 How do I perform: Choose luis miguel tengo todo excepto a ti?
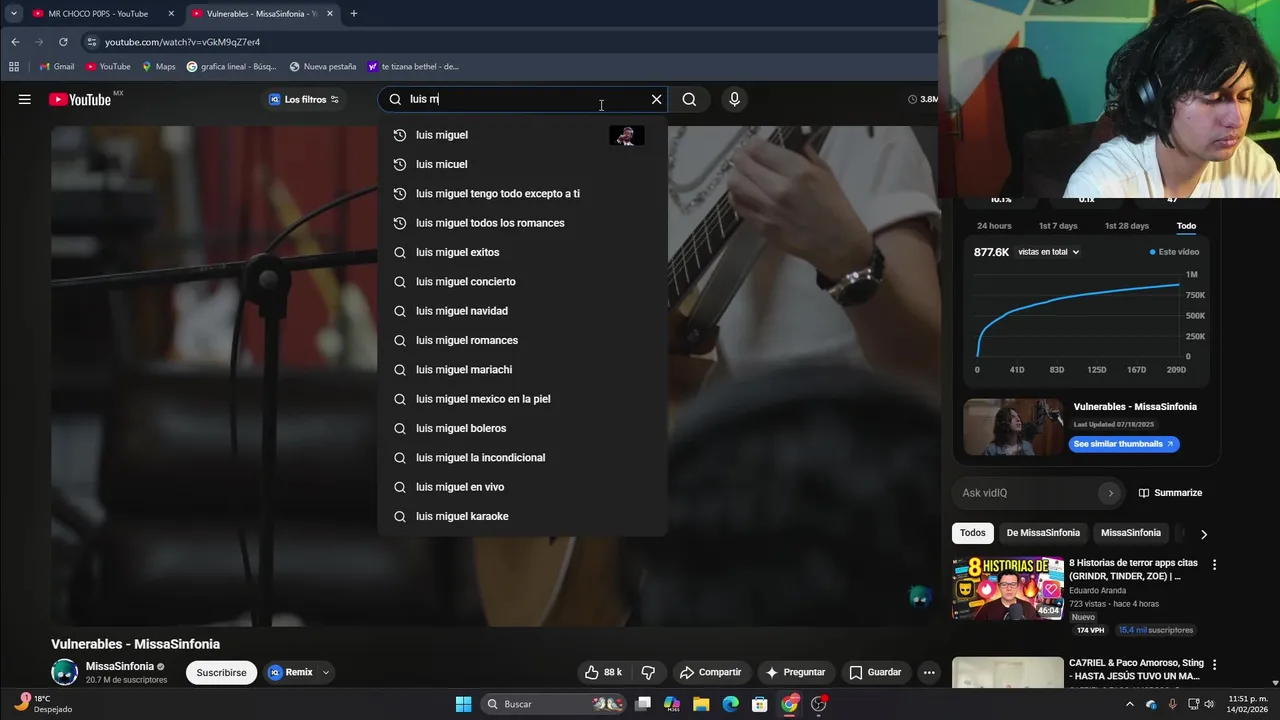point(522,193)
